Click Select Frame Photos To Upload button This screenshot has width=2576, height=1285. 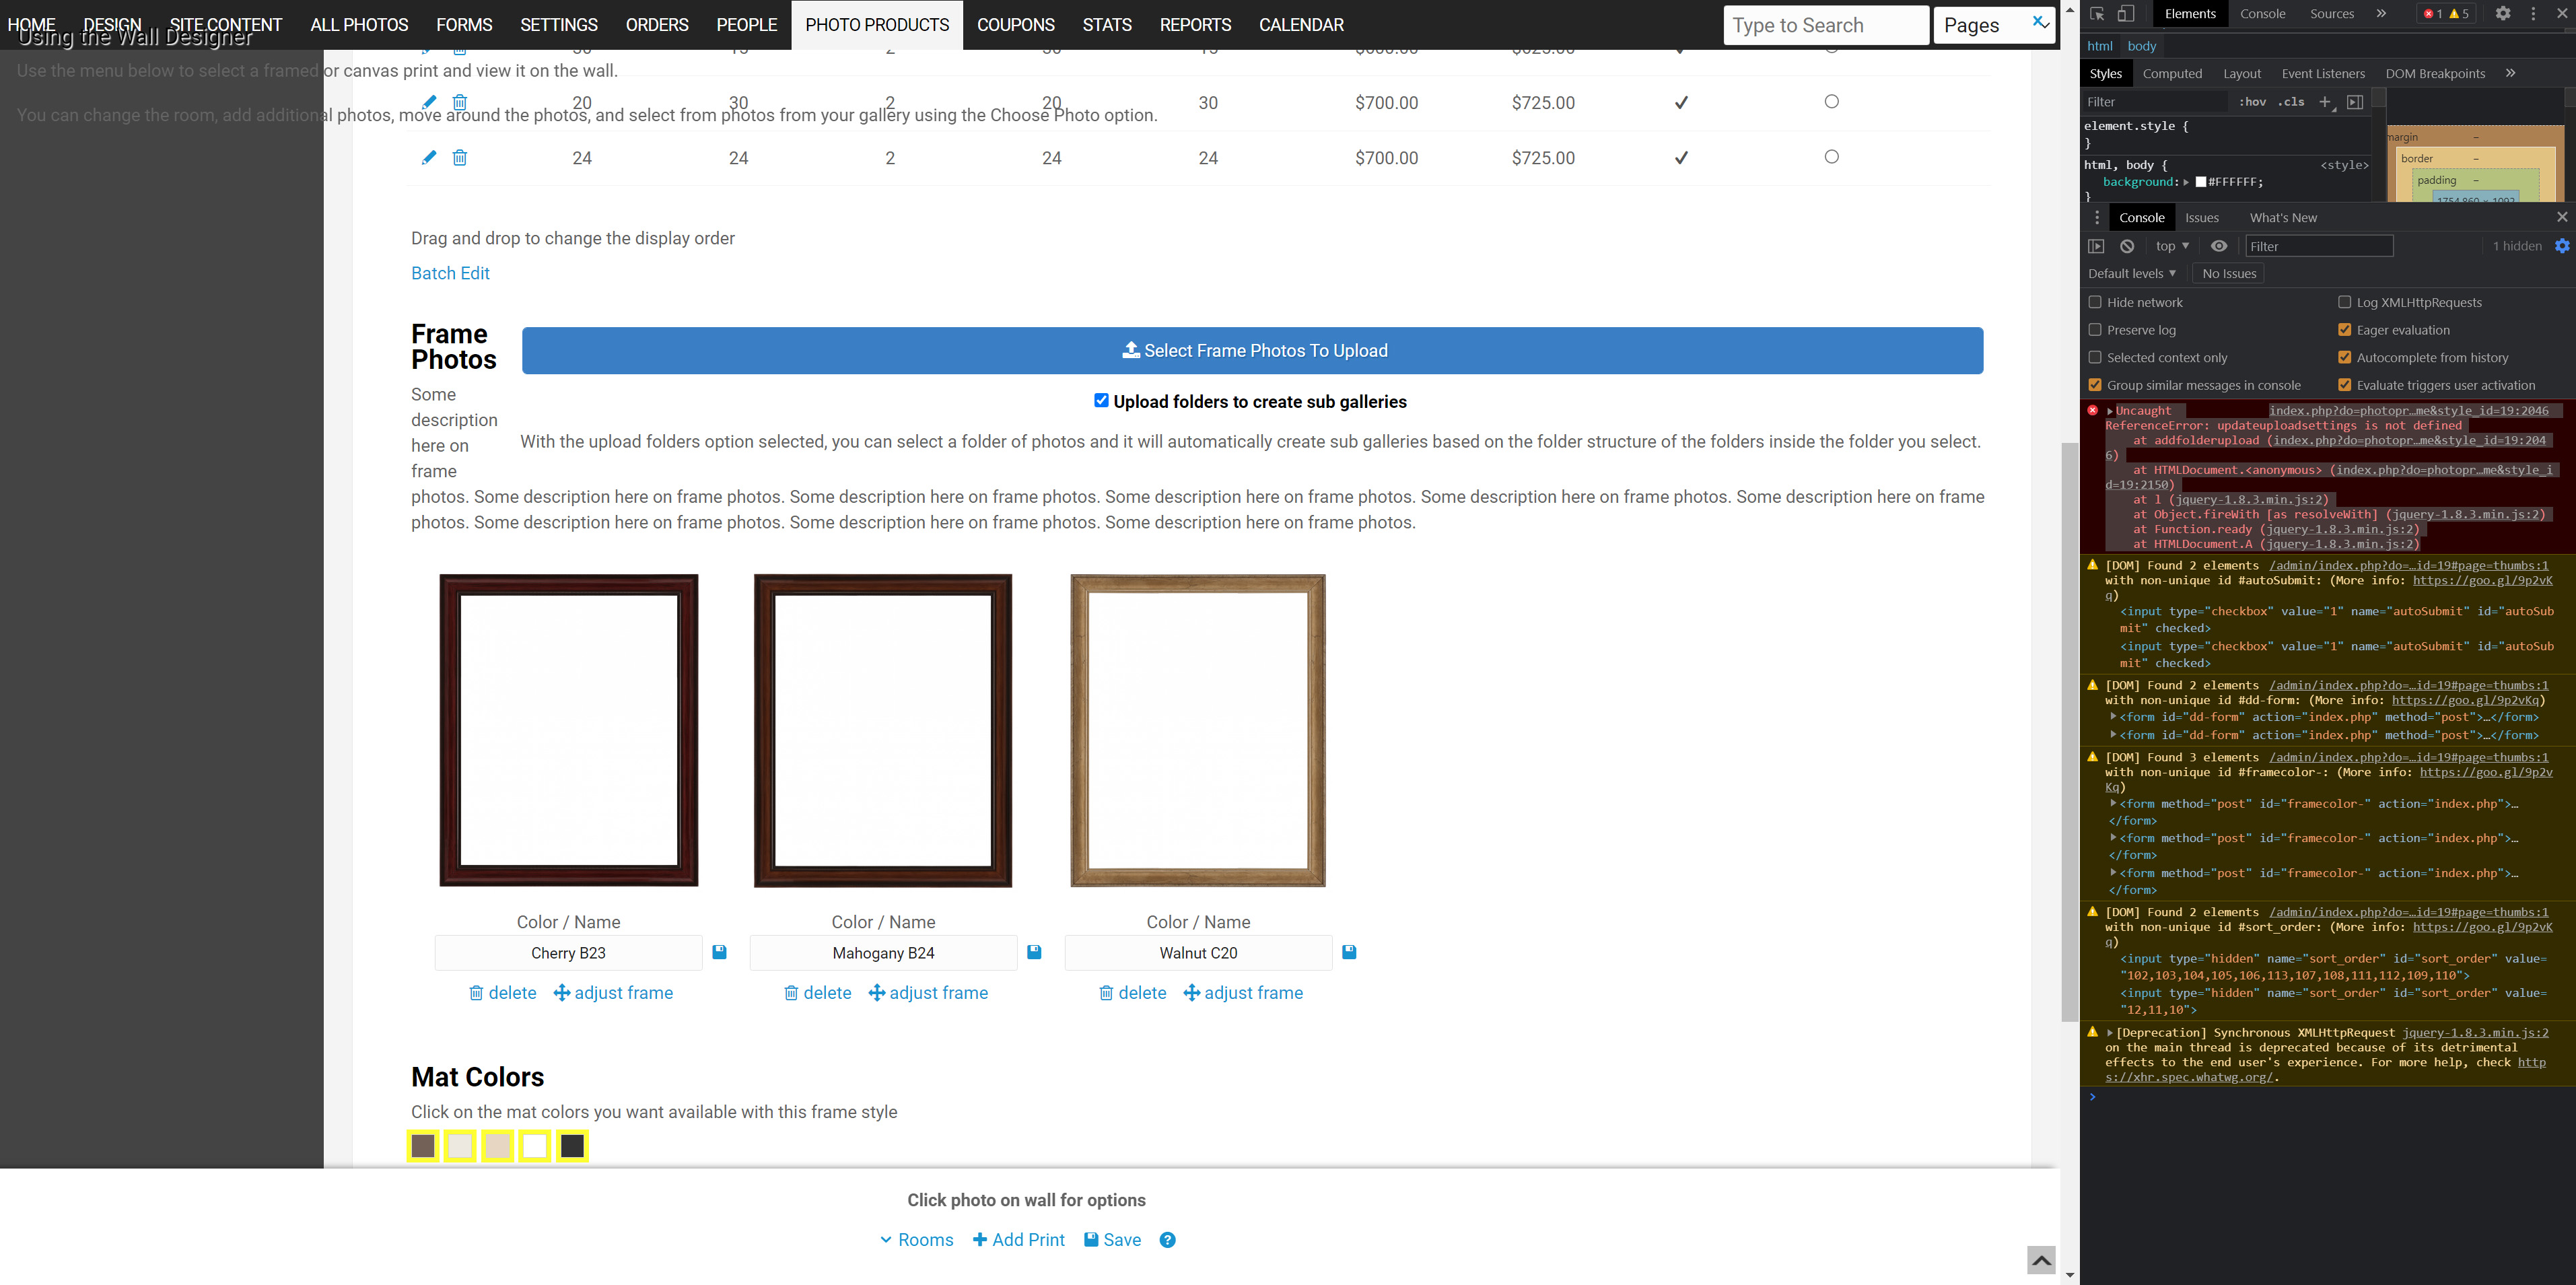(x=1252, y=350)
